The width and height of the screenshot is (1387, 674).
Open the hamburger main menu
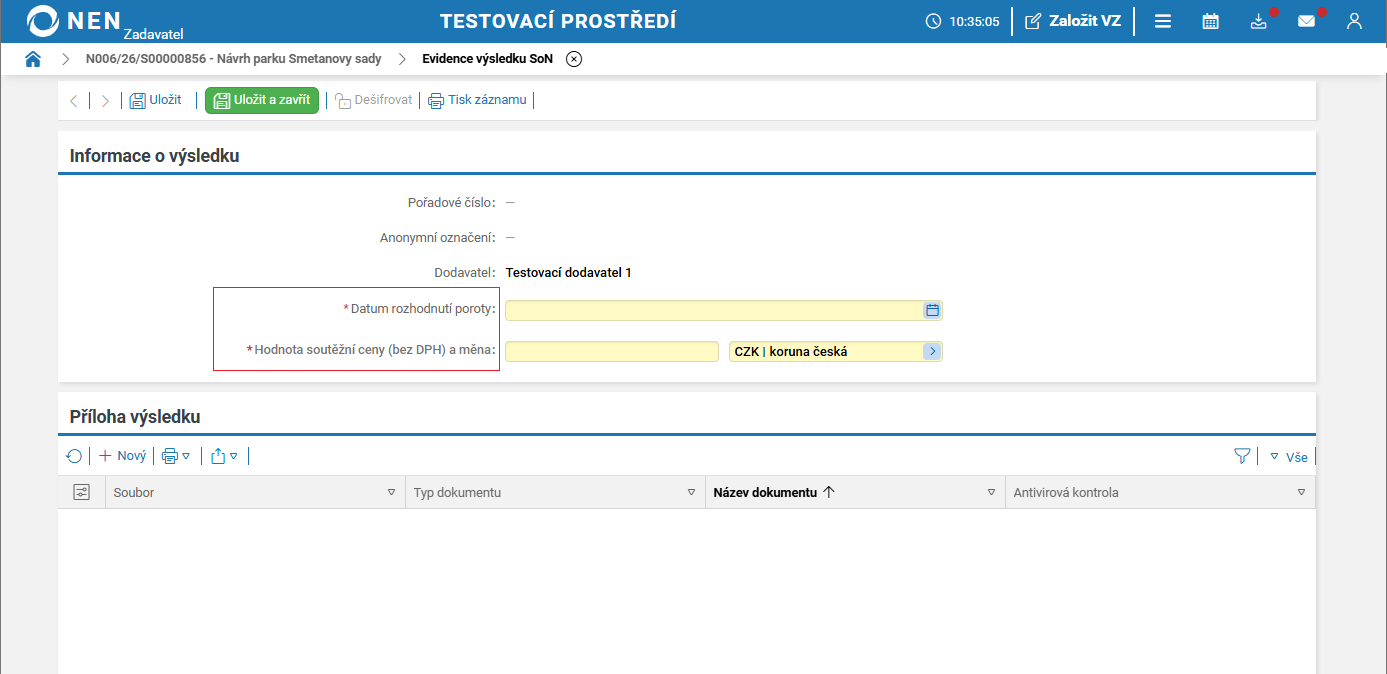[x=1163, y=21]
